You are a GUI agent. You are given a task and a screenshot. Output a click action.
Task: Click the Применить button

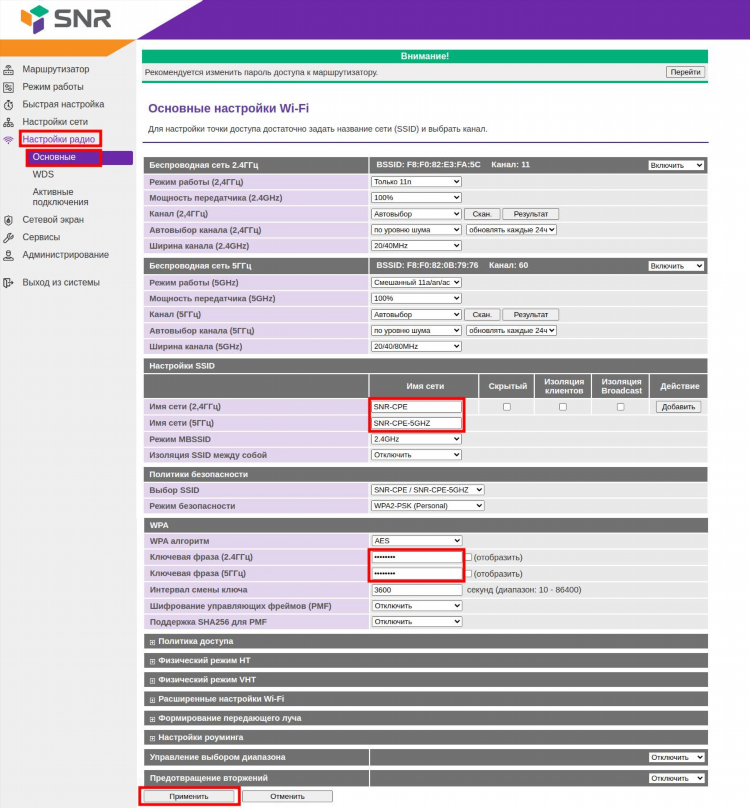[189, 797]
